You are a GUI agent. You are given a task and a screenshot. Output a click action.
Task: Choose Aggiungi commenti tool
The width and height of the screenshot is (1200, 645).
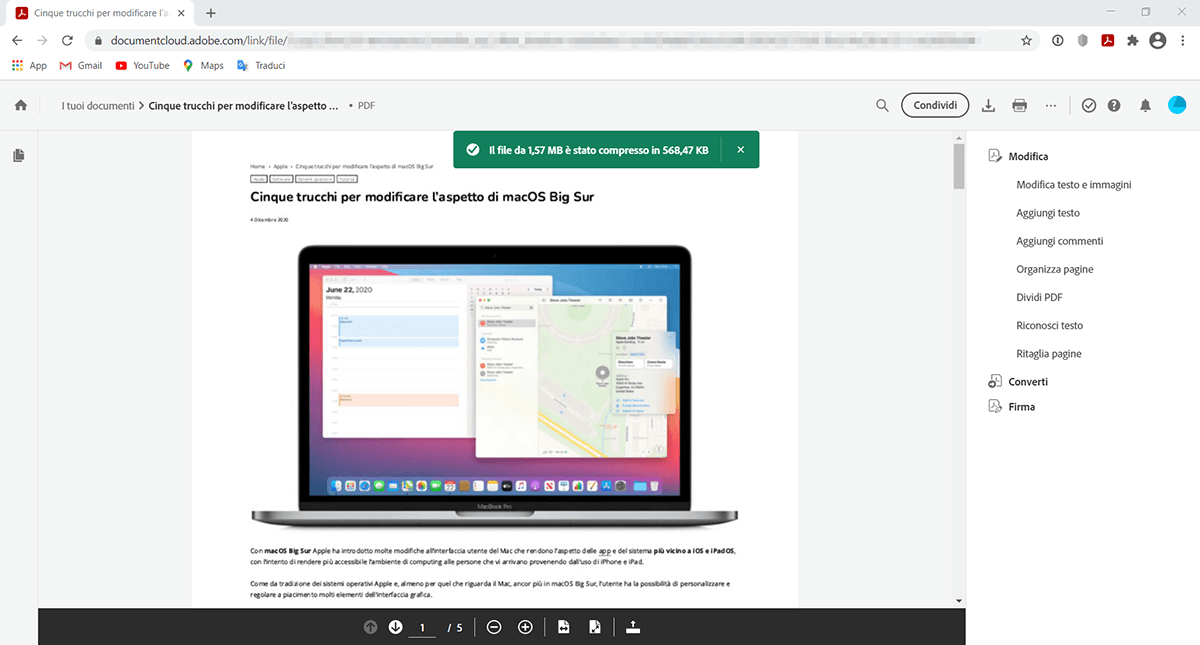pos(1060,241)
